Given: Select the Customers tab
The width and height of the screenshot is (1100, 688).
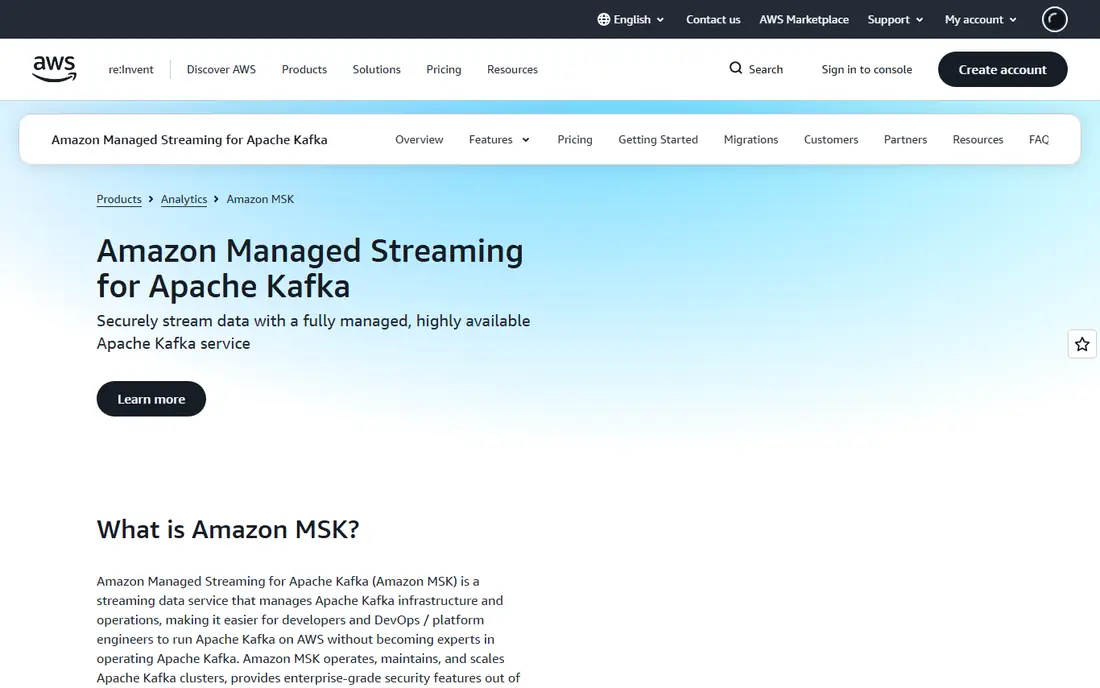Looking at the screenshot, I should 831,140.
